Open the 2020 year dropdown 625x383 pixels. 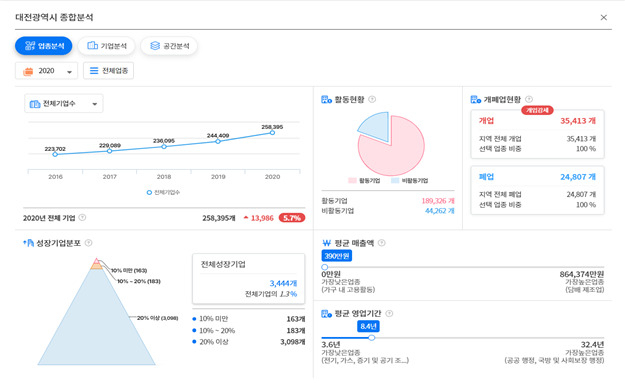coord(46,71)
